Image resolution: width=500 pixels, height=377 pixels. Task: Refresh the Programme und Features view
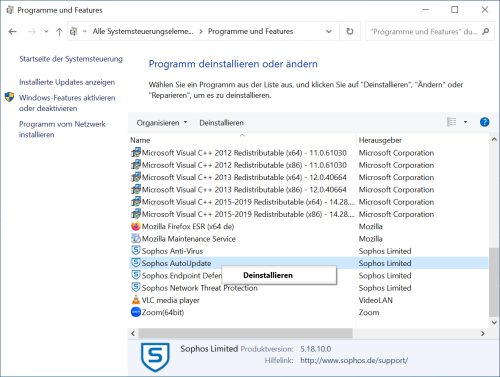point(350,31)
